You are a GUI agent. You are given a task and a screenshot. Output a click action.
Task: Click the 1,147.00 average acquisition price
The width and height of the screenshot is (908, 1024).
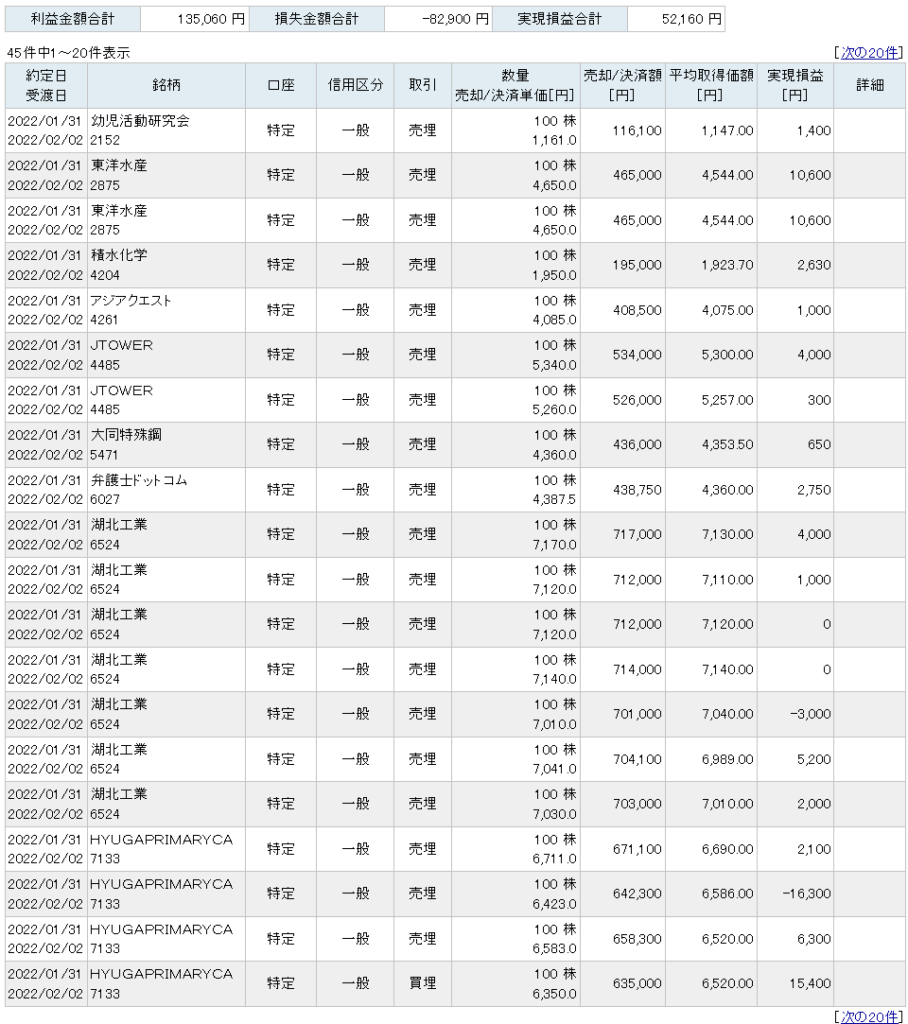click(727, 131)
